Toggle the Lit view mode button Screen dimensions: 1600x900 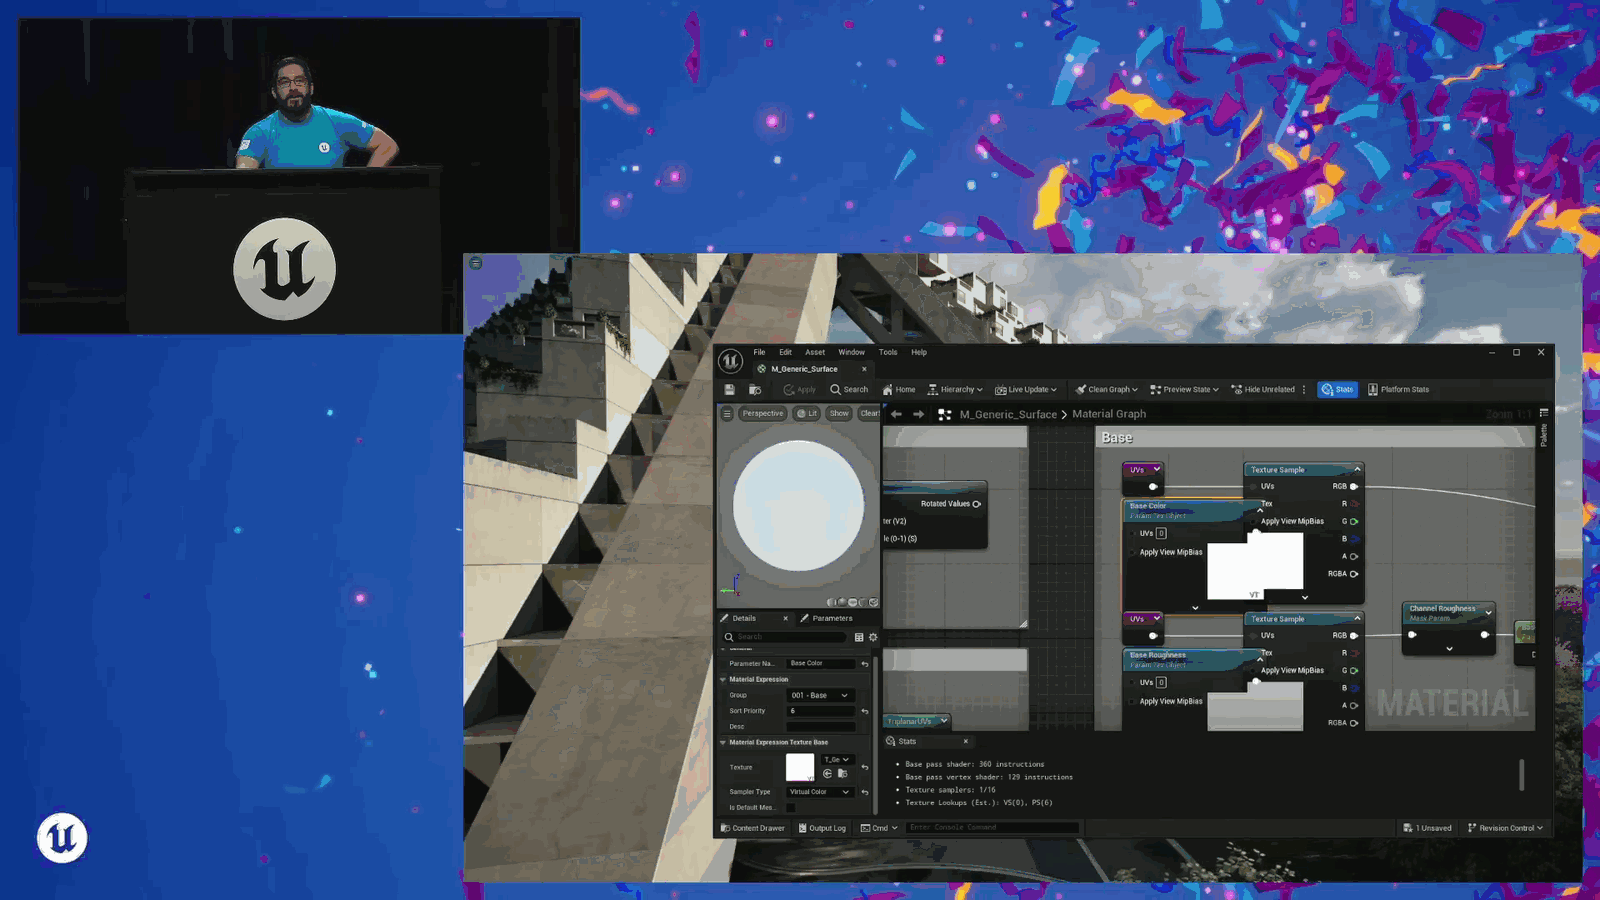pos(807,413)
